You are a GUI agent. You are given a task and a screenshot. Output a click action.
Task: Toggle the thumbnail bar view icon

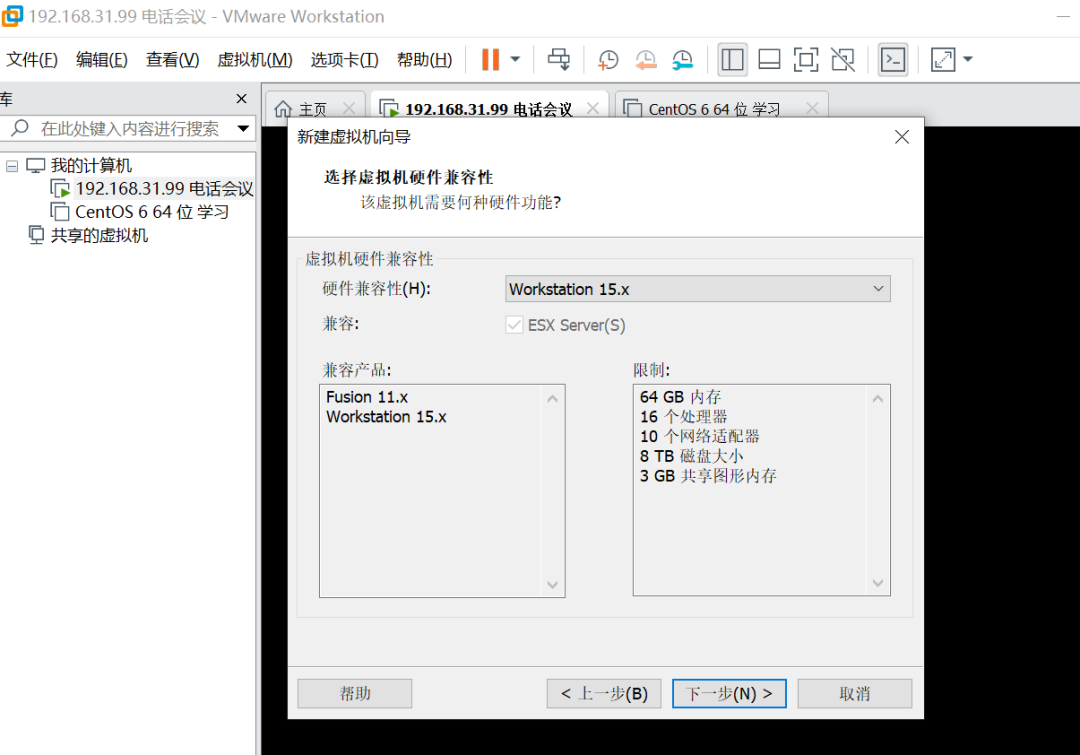pos(769,60)
